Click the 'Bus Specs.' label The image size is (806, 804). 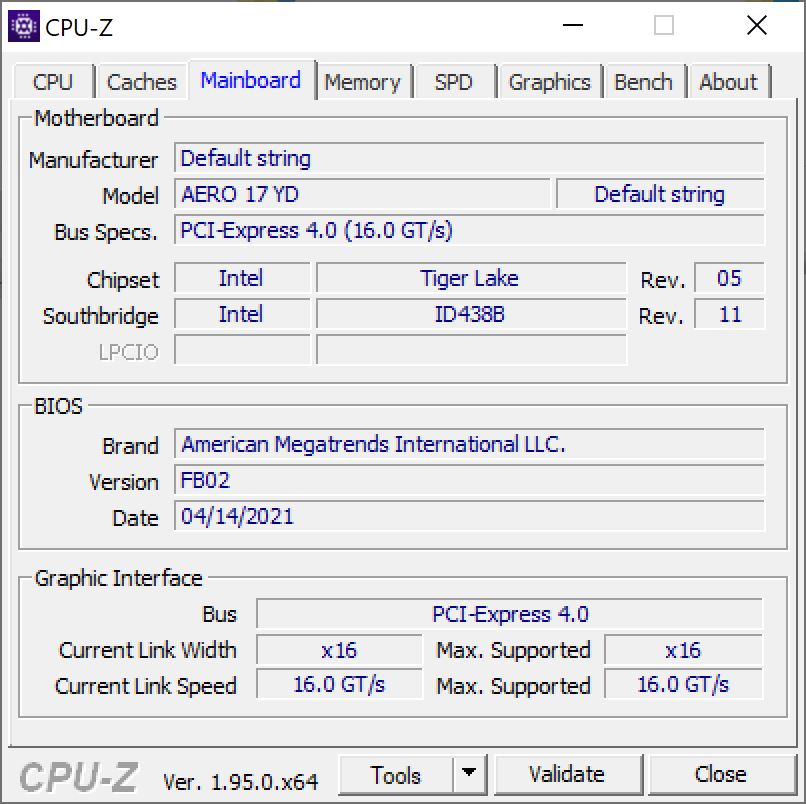[106, 232]
